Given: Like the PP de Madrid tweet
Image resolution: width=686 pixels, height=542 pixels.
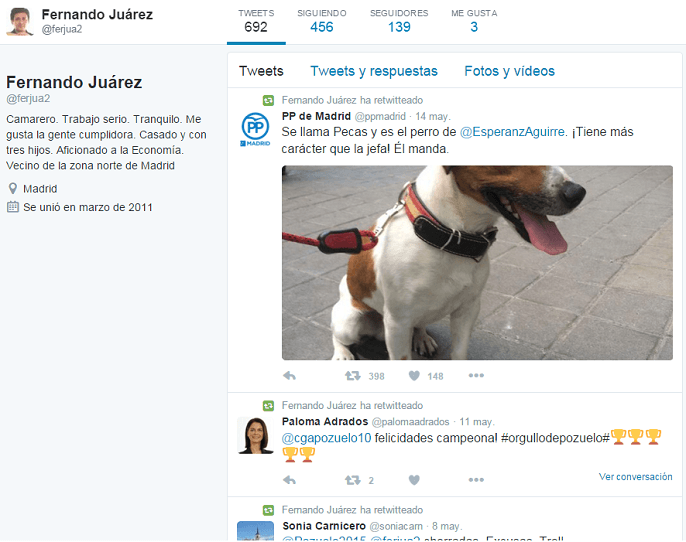Looking at the screenshot, I should (x=414, y=376).
